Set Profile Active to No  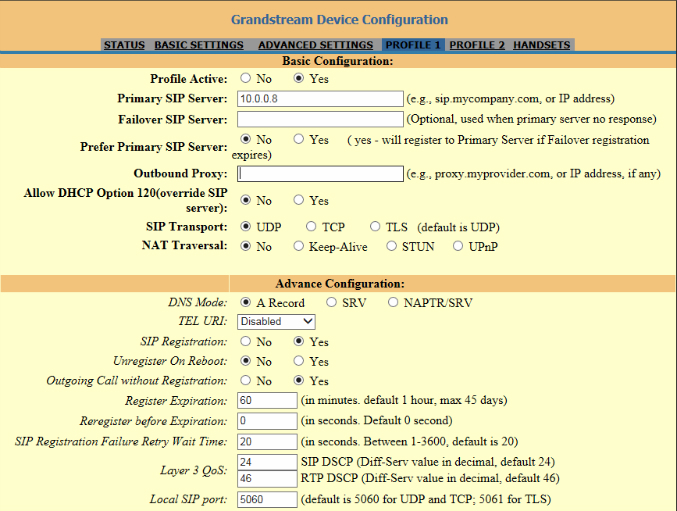(246, 78)
